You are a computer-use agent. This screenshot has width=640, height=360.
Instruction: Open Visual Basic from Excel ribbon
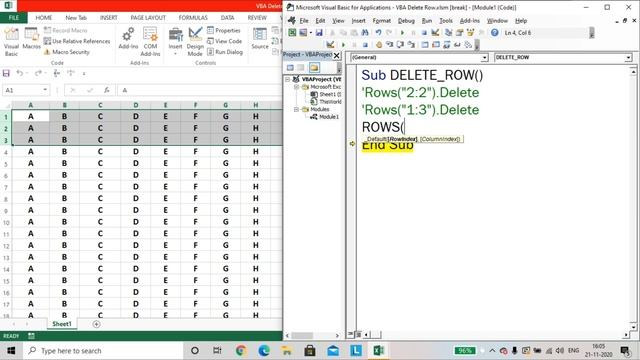tap(11, 42)
